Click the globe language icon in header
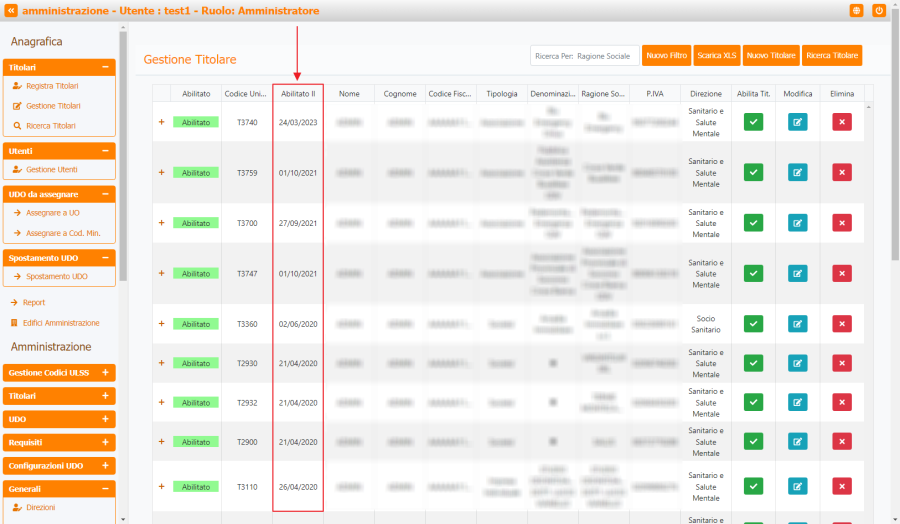The width and height of the screenshot is (900, 524). click(x=856, y=11)
